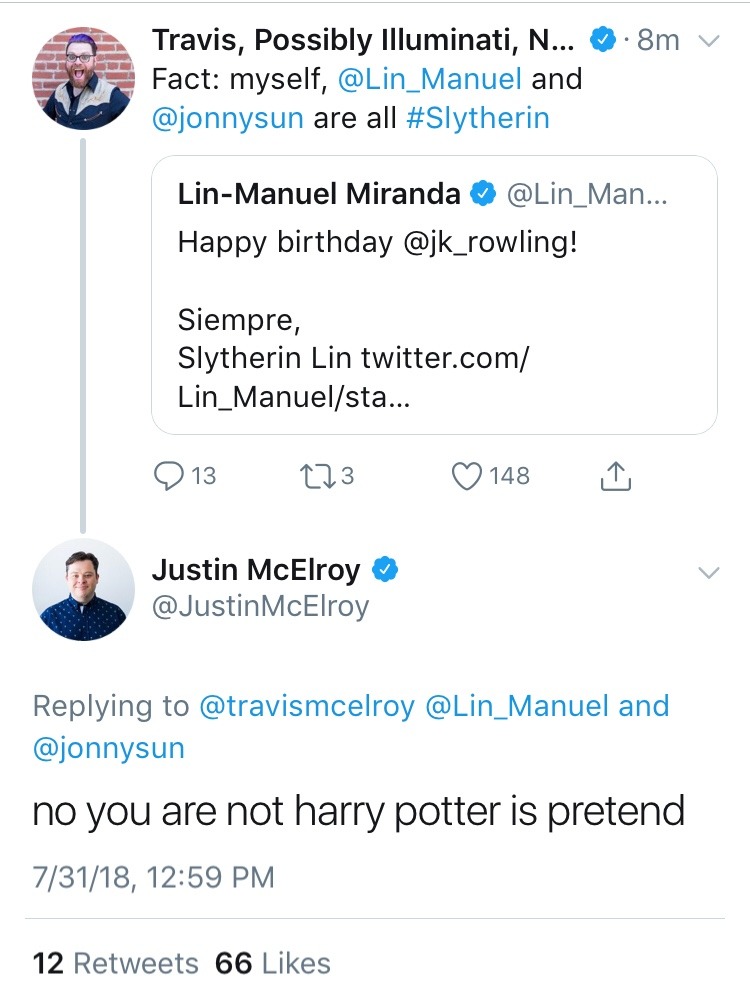This screenshot has height=1005, width=750.
Task: Tap Travis's verified badge
Action: coord(602,40)
